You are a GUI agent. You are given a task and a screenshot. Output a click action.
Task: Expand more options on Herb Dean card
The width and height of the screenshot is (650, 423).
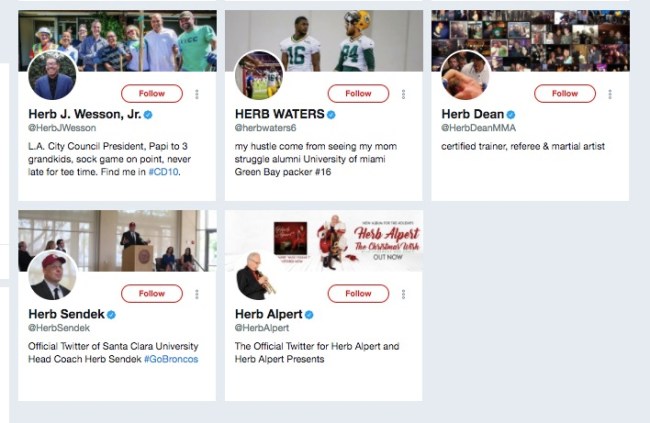click(609, 94)
